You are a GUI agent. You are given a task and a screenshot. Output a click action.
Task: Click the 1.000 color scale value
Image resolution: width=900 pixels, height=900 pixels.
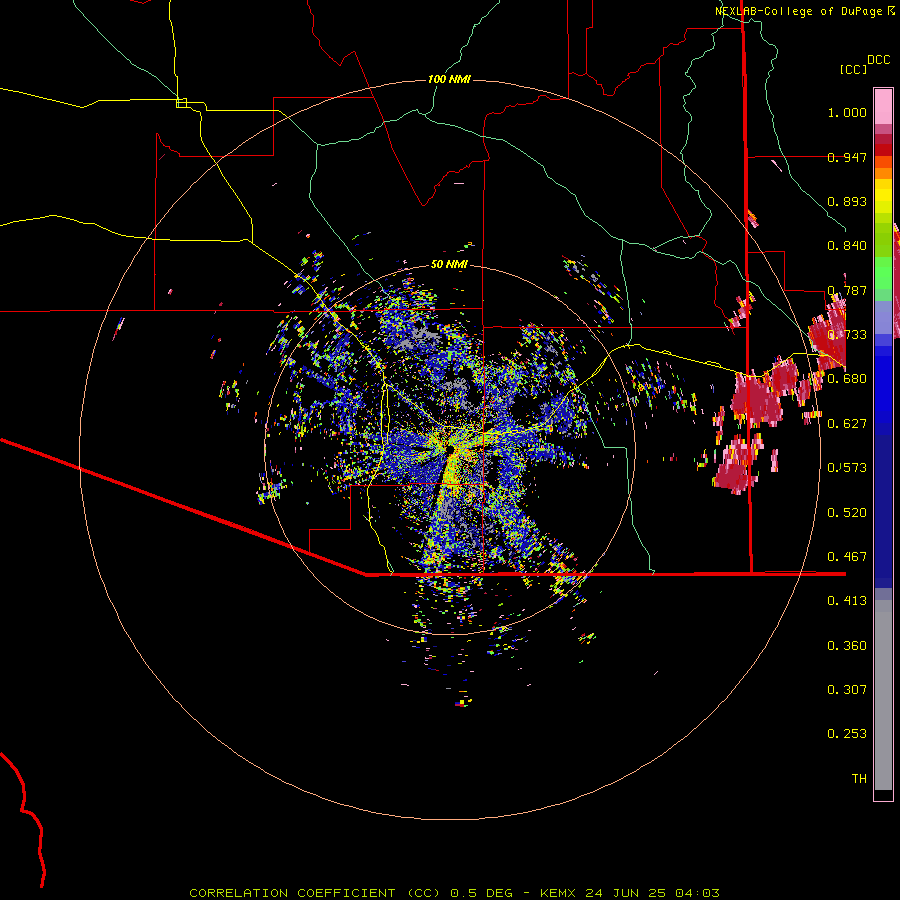pyautogui.click(x=847, y=112)
